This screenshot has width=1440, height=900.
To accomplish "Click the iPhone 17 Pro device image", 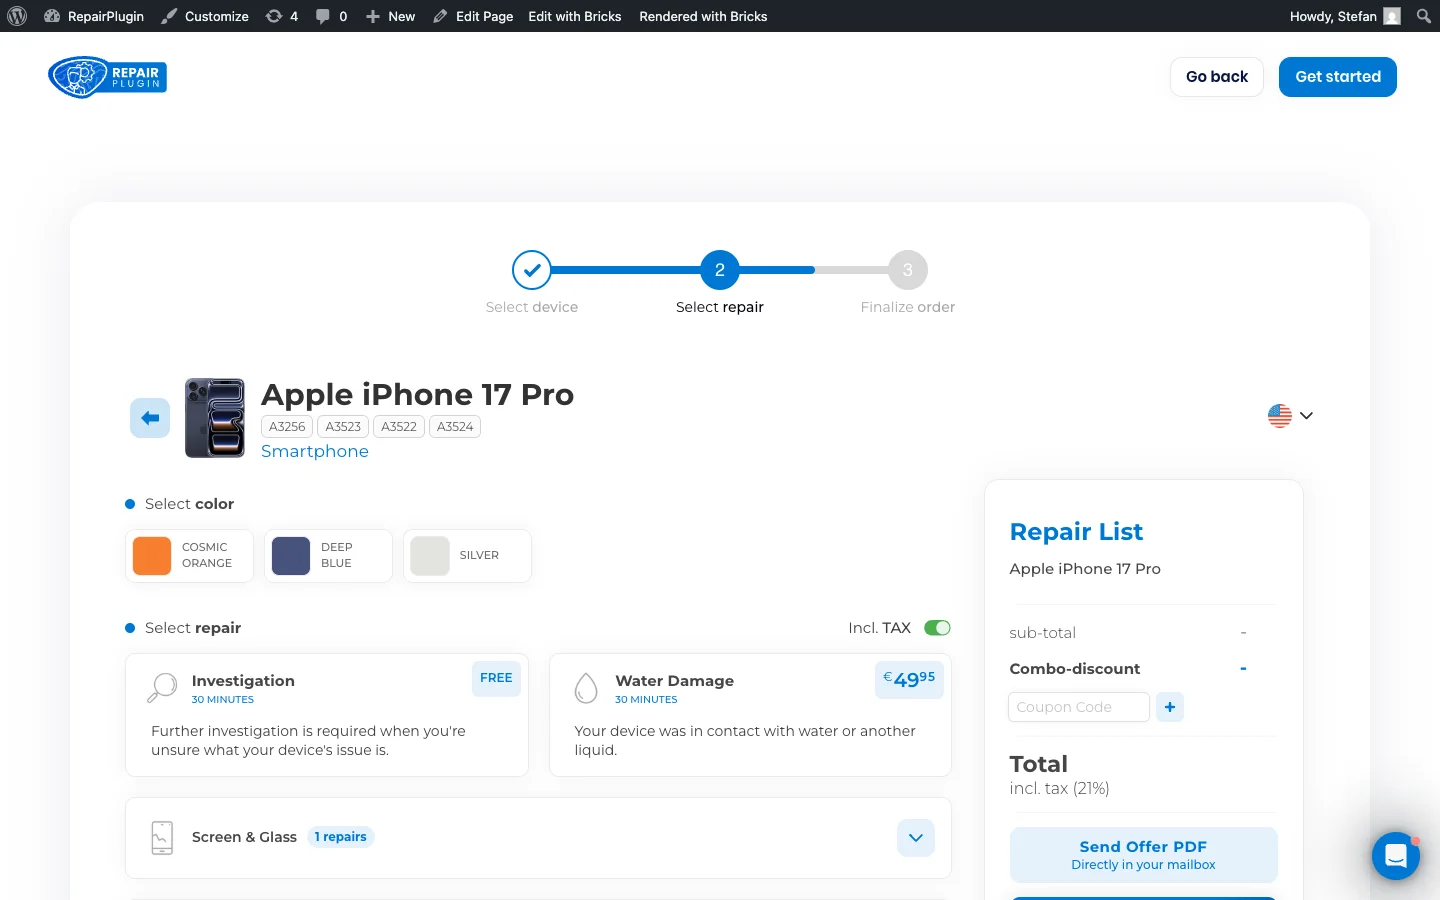I will tap(215, 418).
